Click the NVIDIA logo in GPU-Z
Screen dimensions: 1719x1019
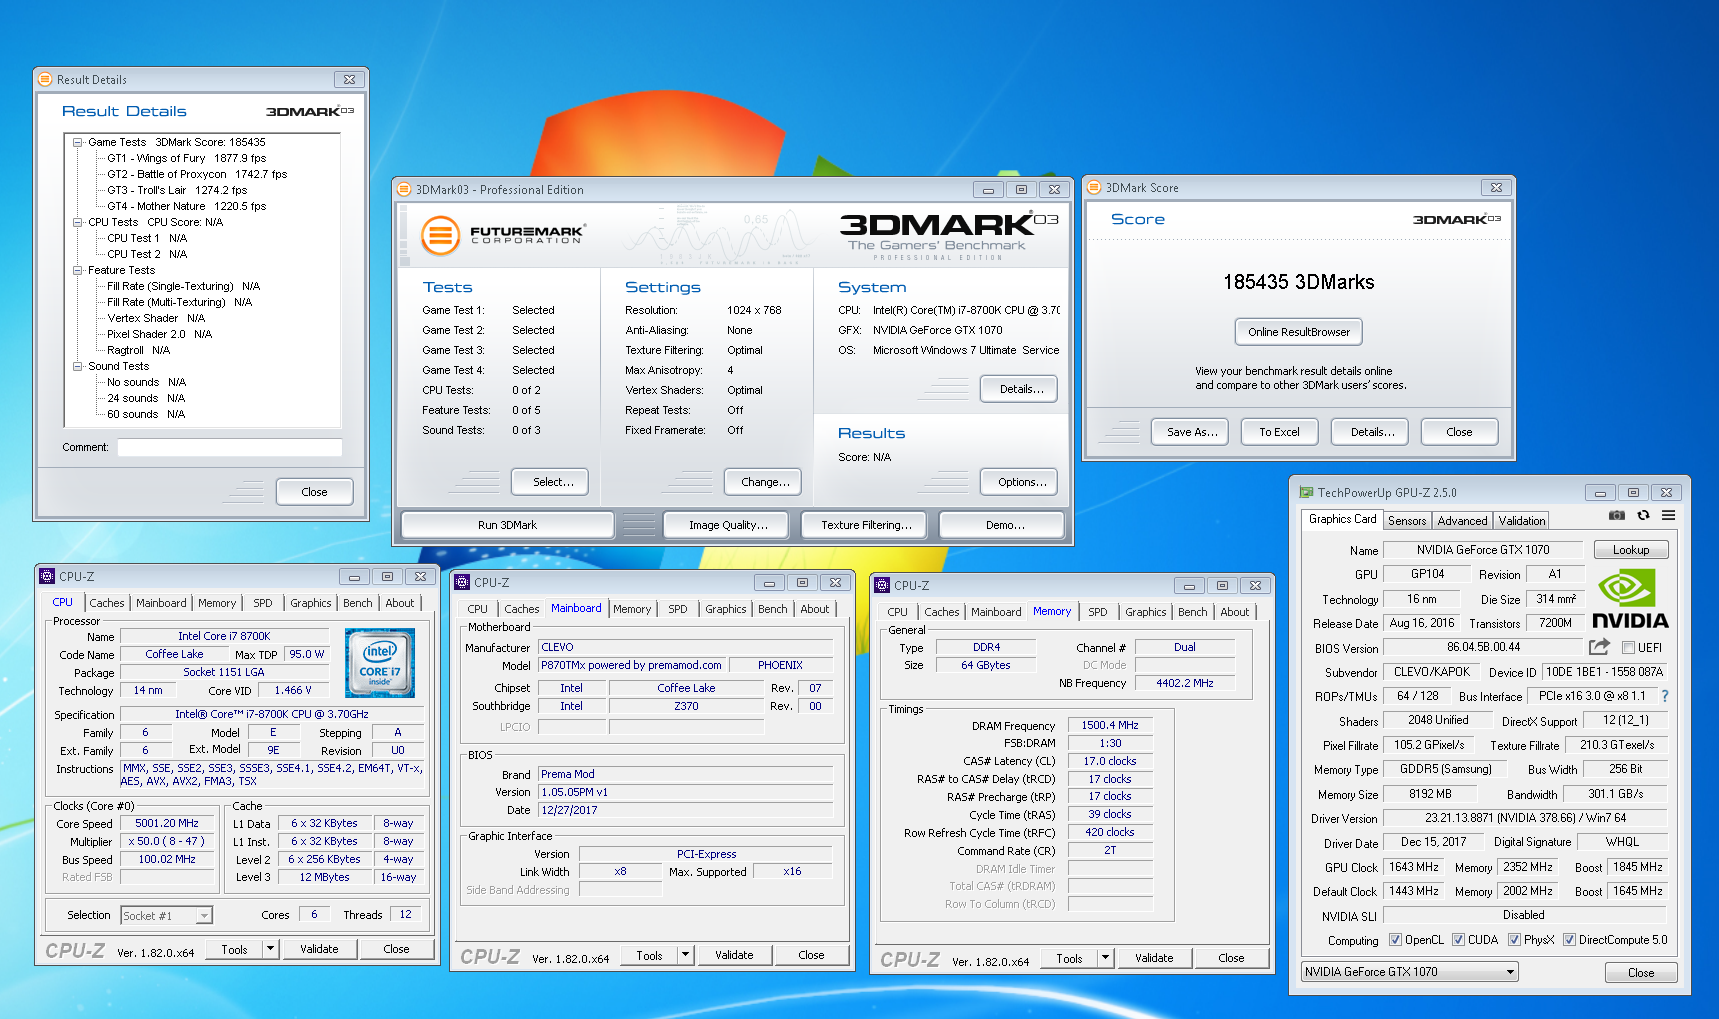tap(1629, 599)
